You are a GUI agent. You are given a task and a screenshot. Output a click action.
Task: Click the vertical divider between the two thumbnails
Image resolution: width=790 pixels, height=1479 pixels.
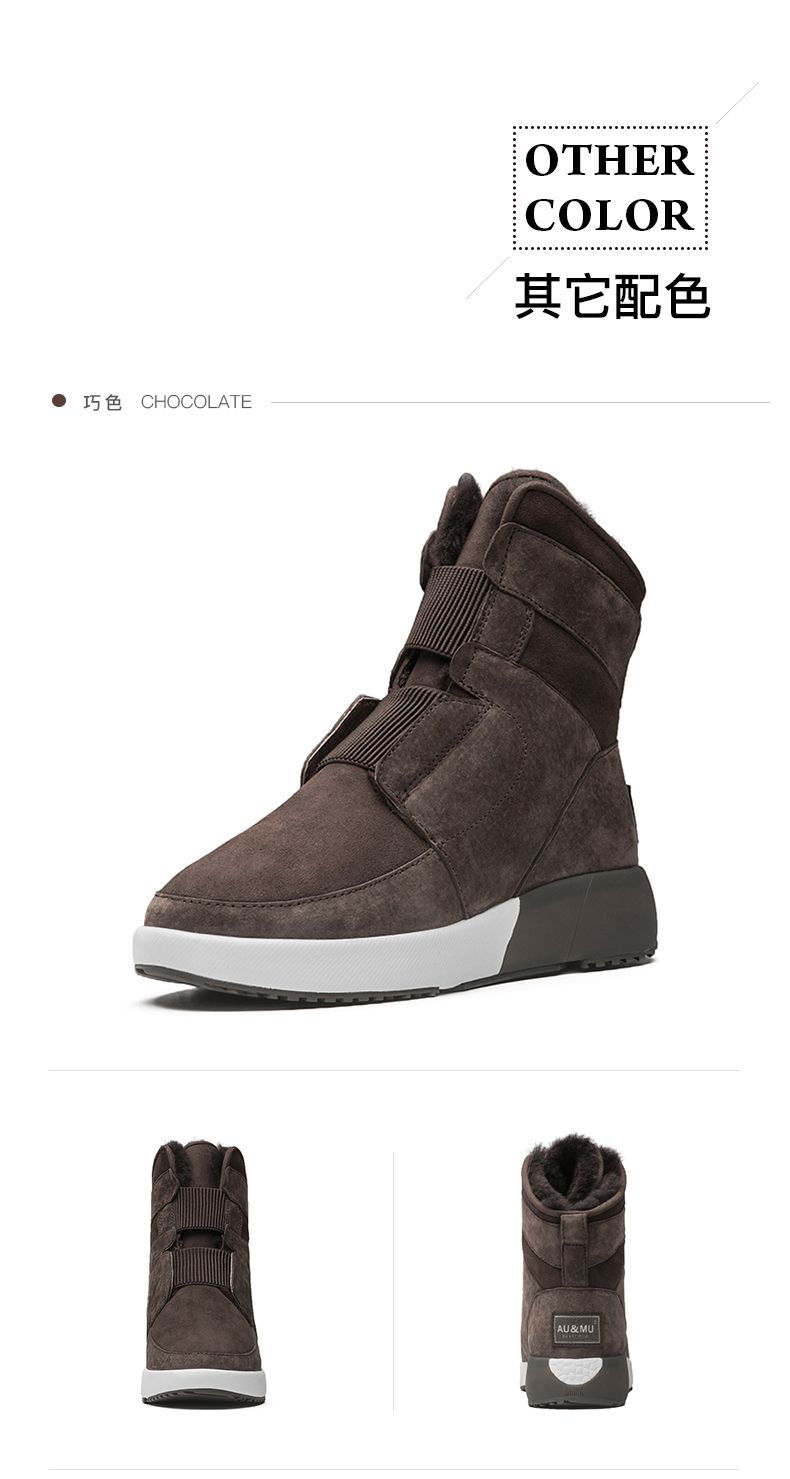(x=393, y=1280)
